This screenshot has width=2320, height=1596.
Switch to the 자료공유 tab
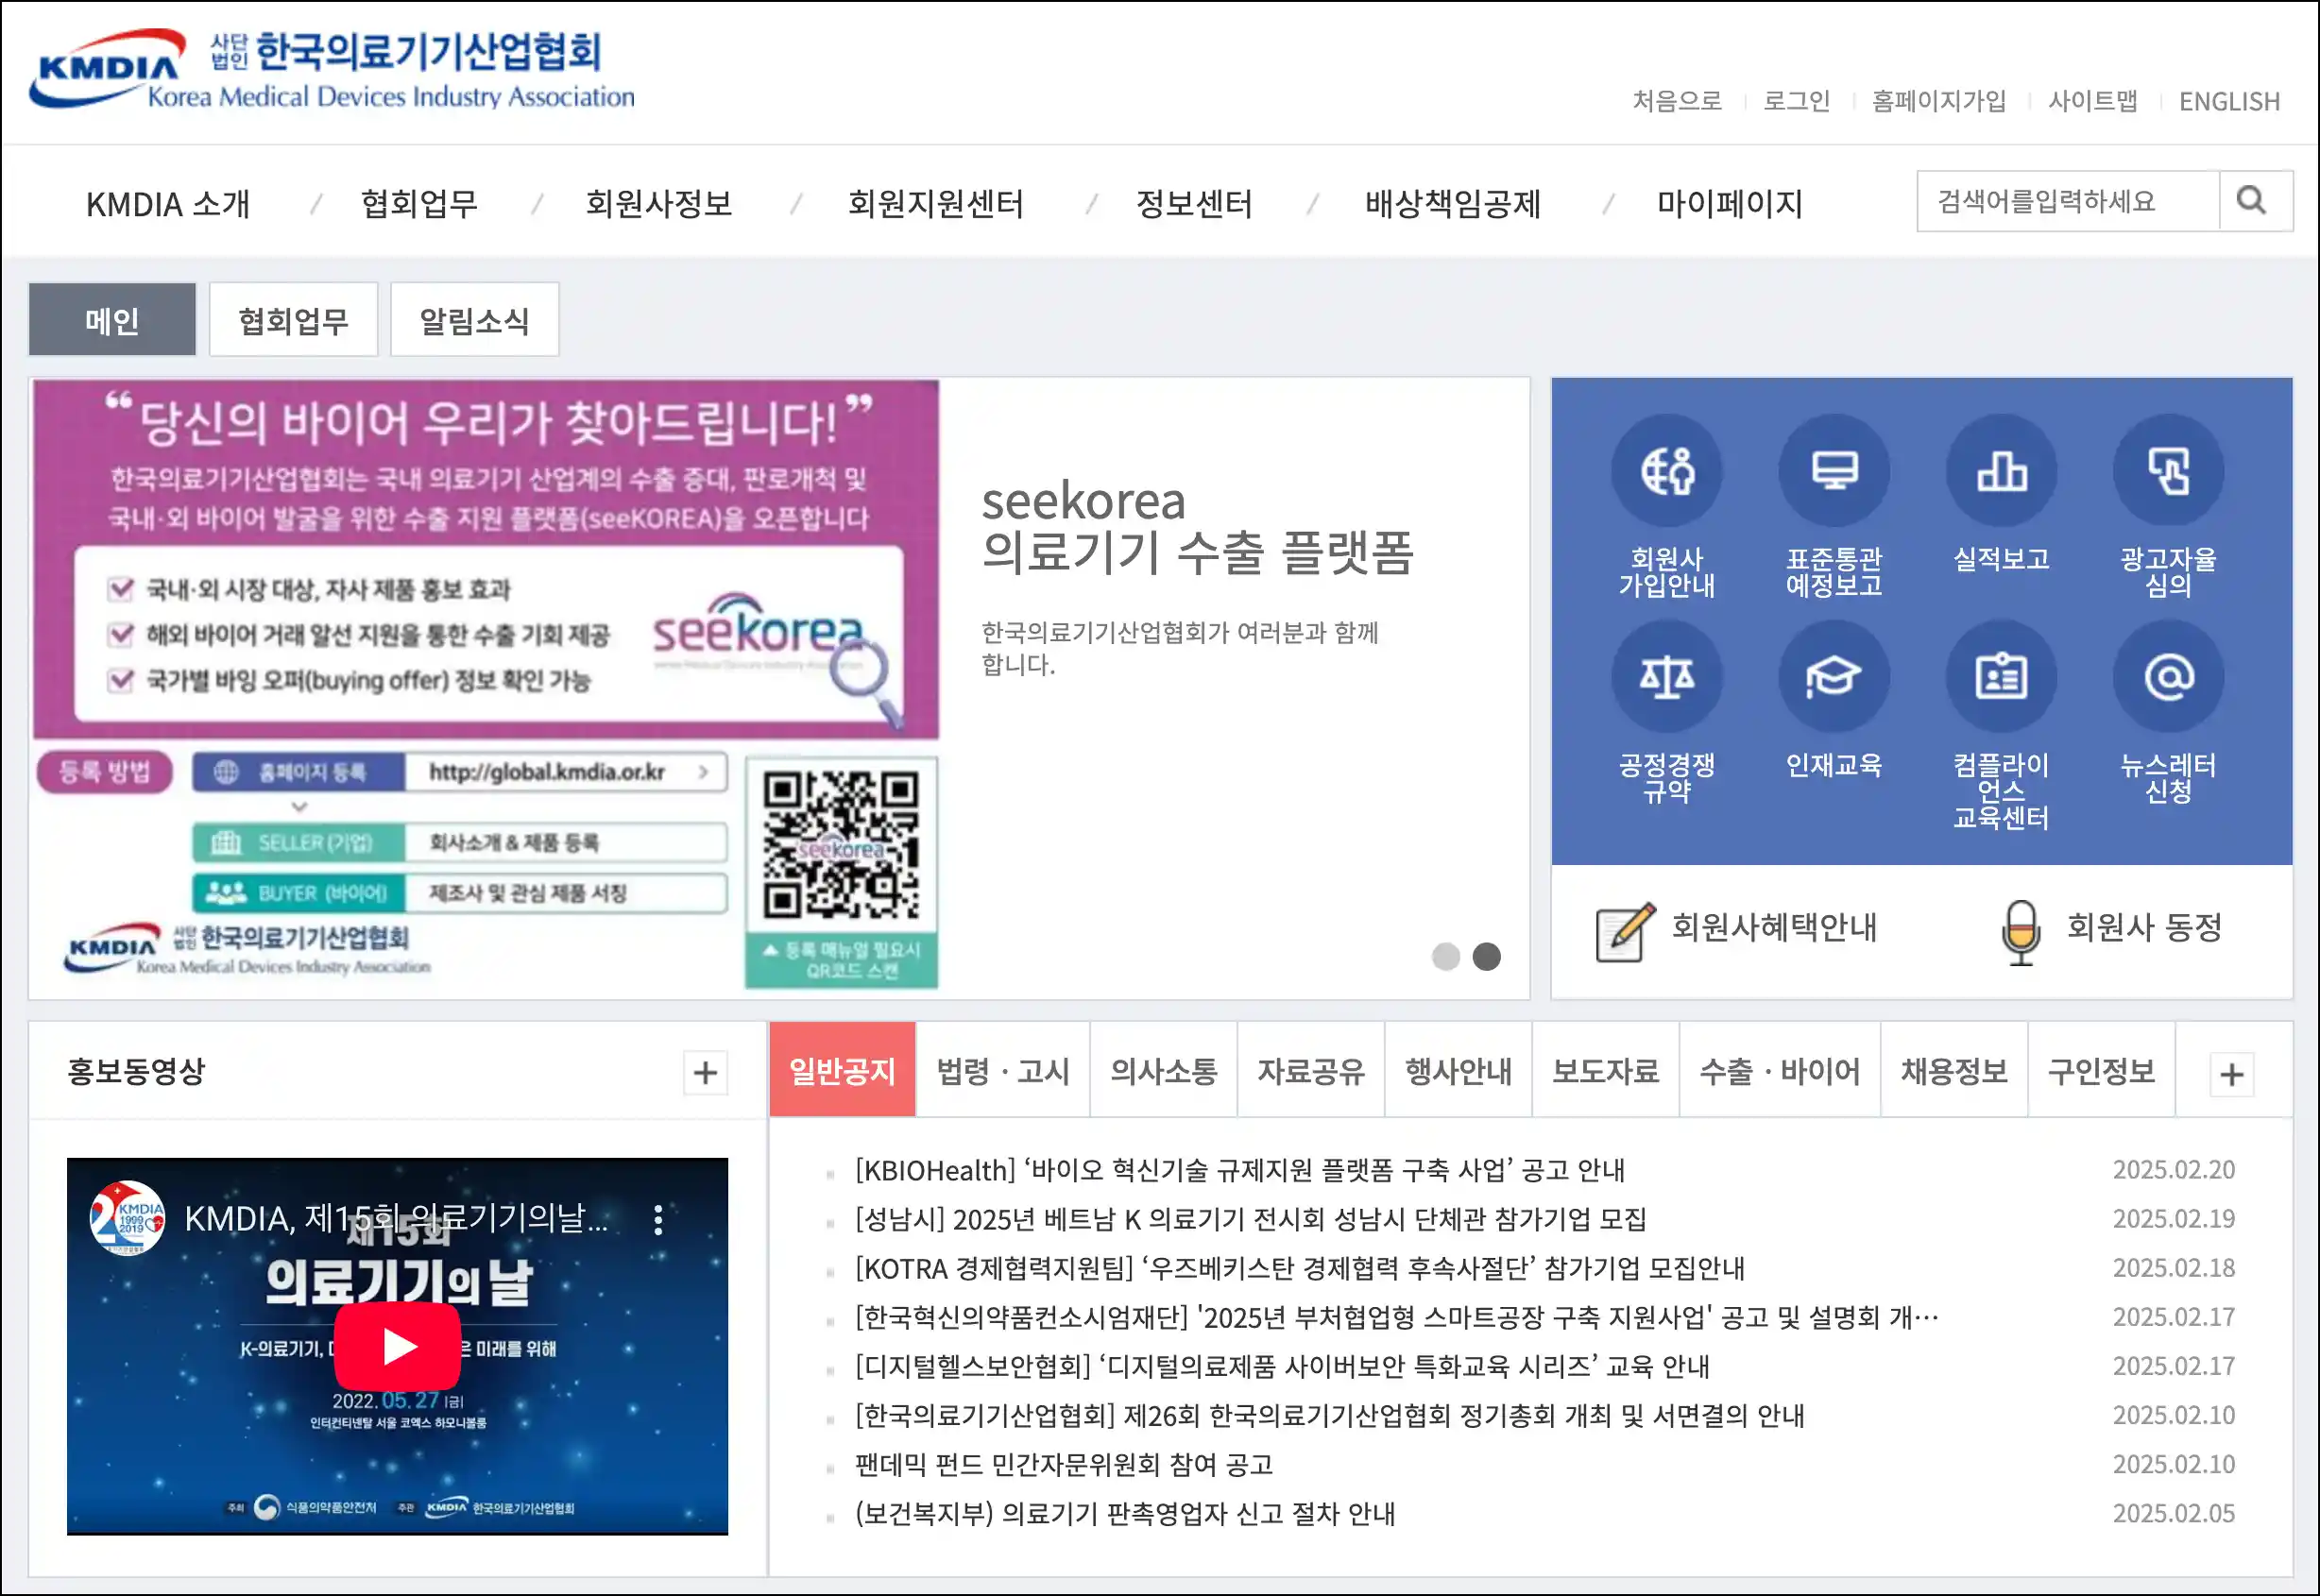point(1310,1070)
